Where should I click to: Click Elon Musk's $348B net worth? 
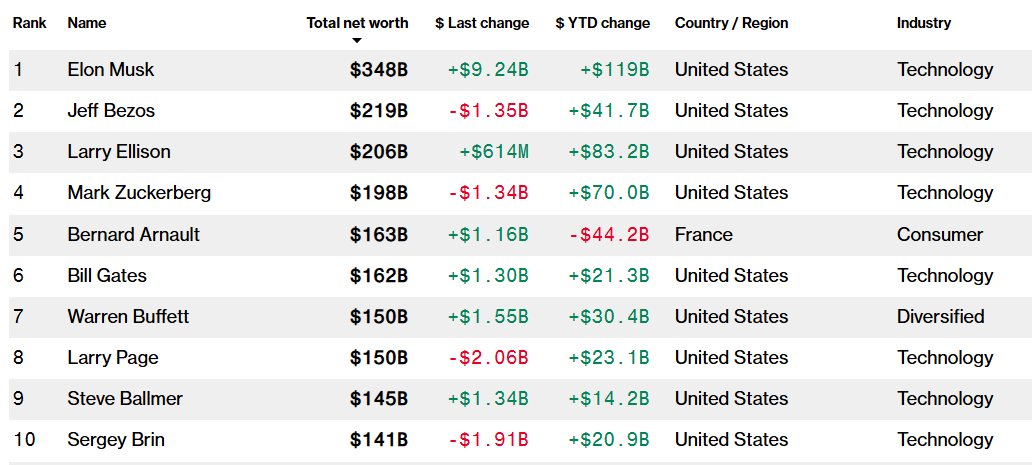click(378, 70)
